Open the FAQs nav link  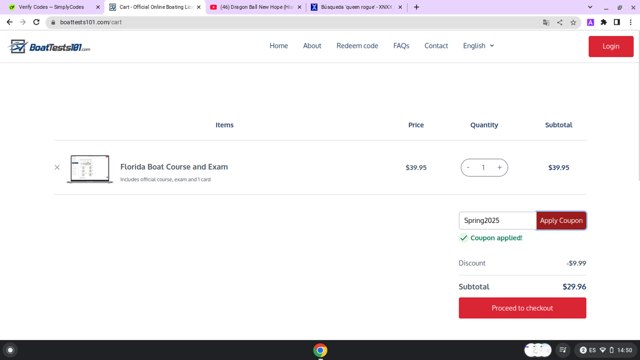click(x=401, y=46)
